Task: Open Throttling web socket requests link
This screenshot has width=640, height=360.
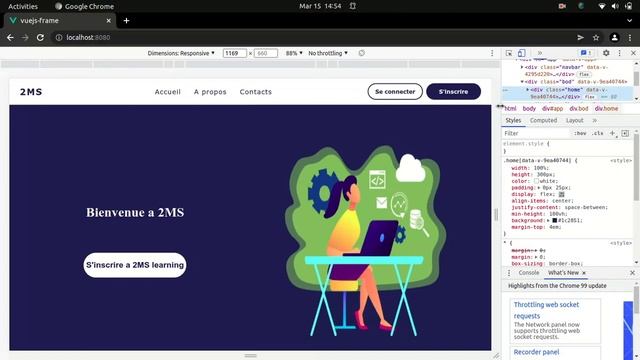Action: pos(546,310)
